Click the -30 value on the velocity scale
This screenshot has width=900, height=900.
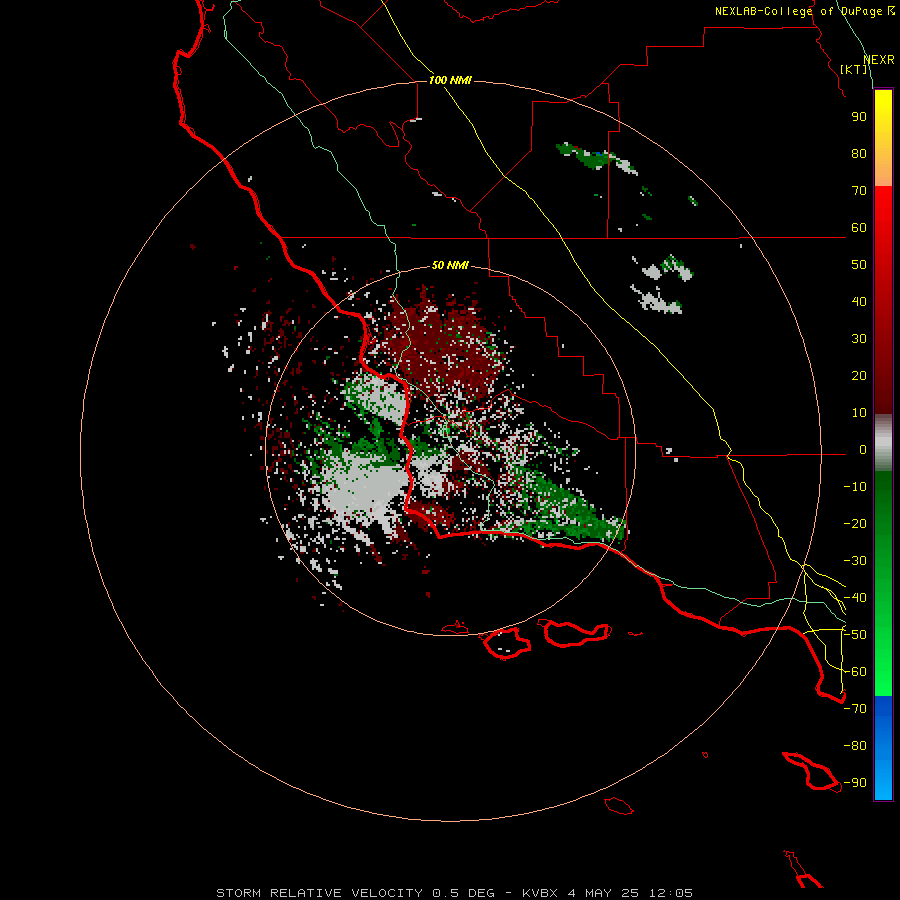coord(855,561)
